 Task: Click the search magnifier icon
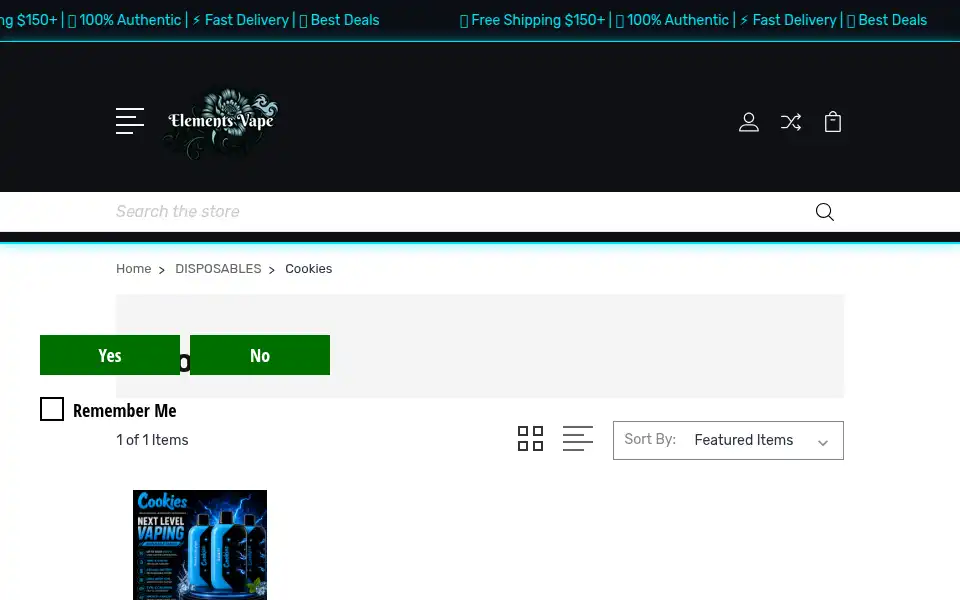(825, 212)
